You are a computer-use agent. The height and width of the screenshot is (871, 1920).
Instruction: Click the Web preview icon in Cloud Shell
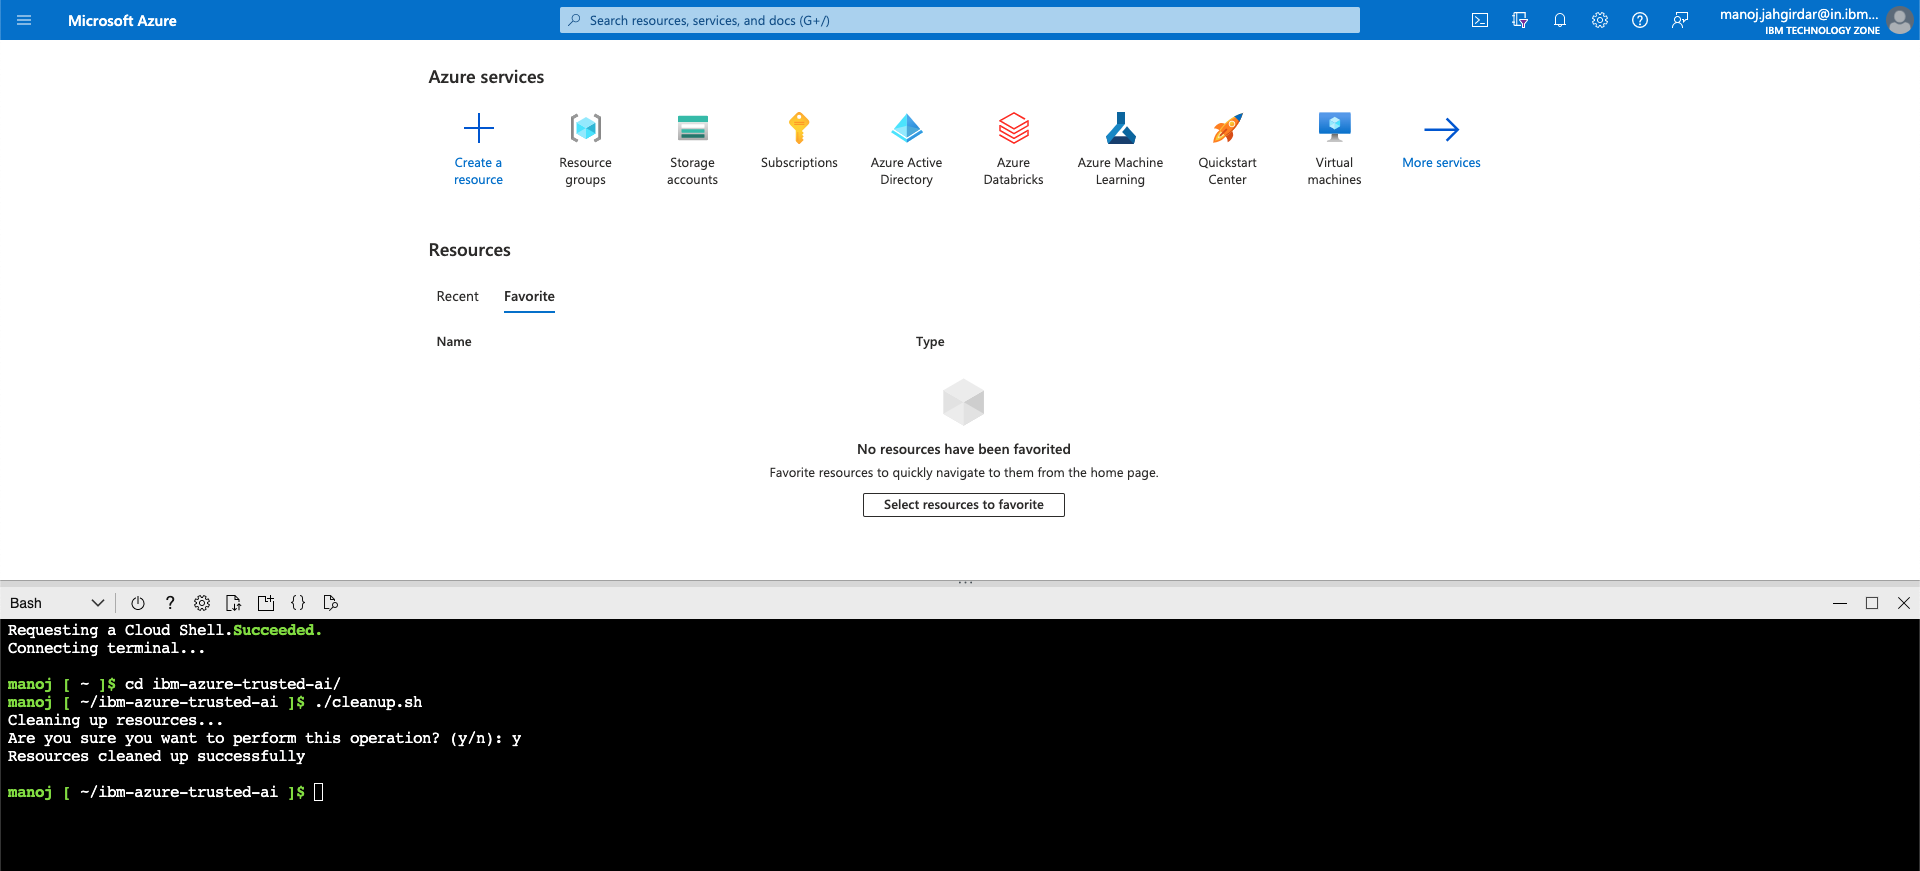tap(330, 603)
